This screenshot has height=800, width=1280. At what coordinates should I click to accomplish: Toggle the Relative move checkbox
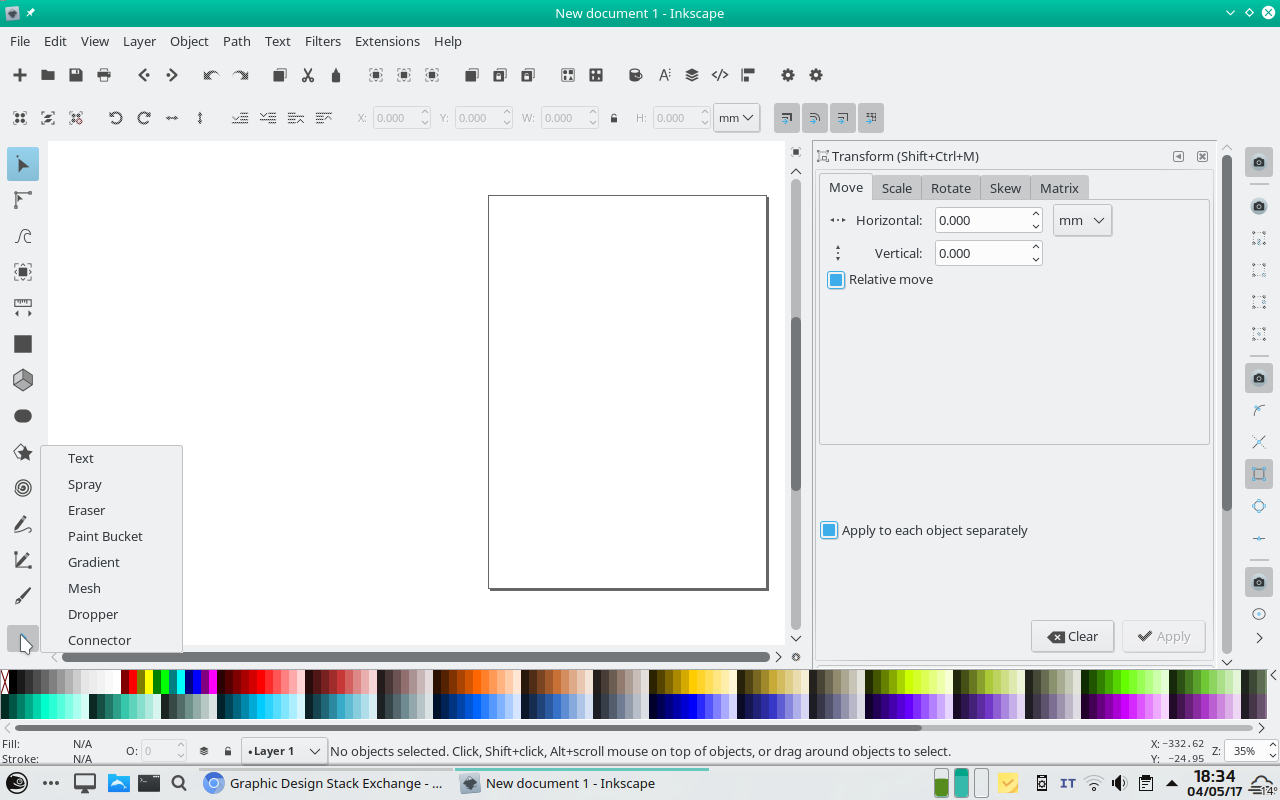[x=836, y=280]
